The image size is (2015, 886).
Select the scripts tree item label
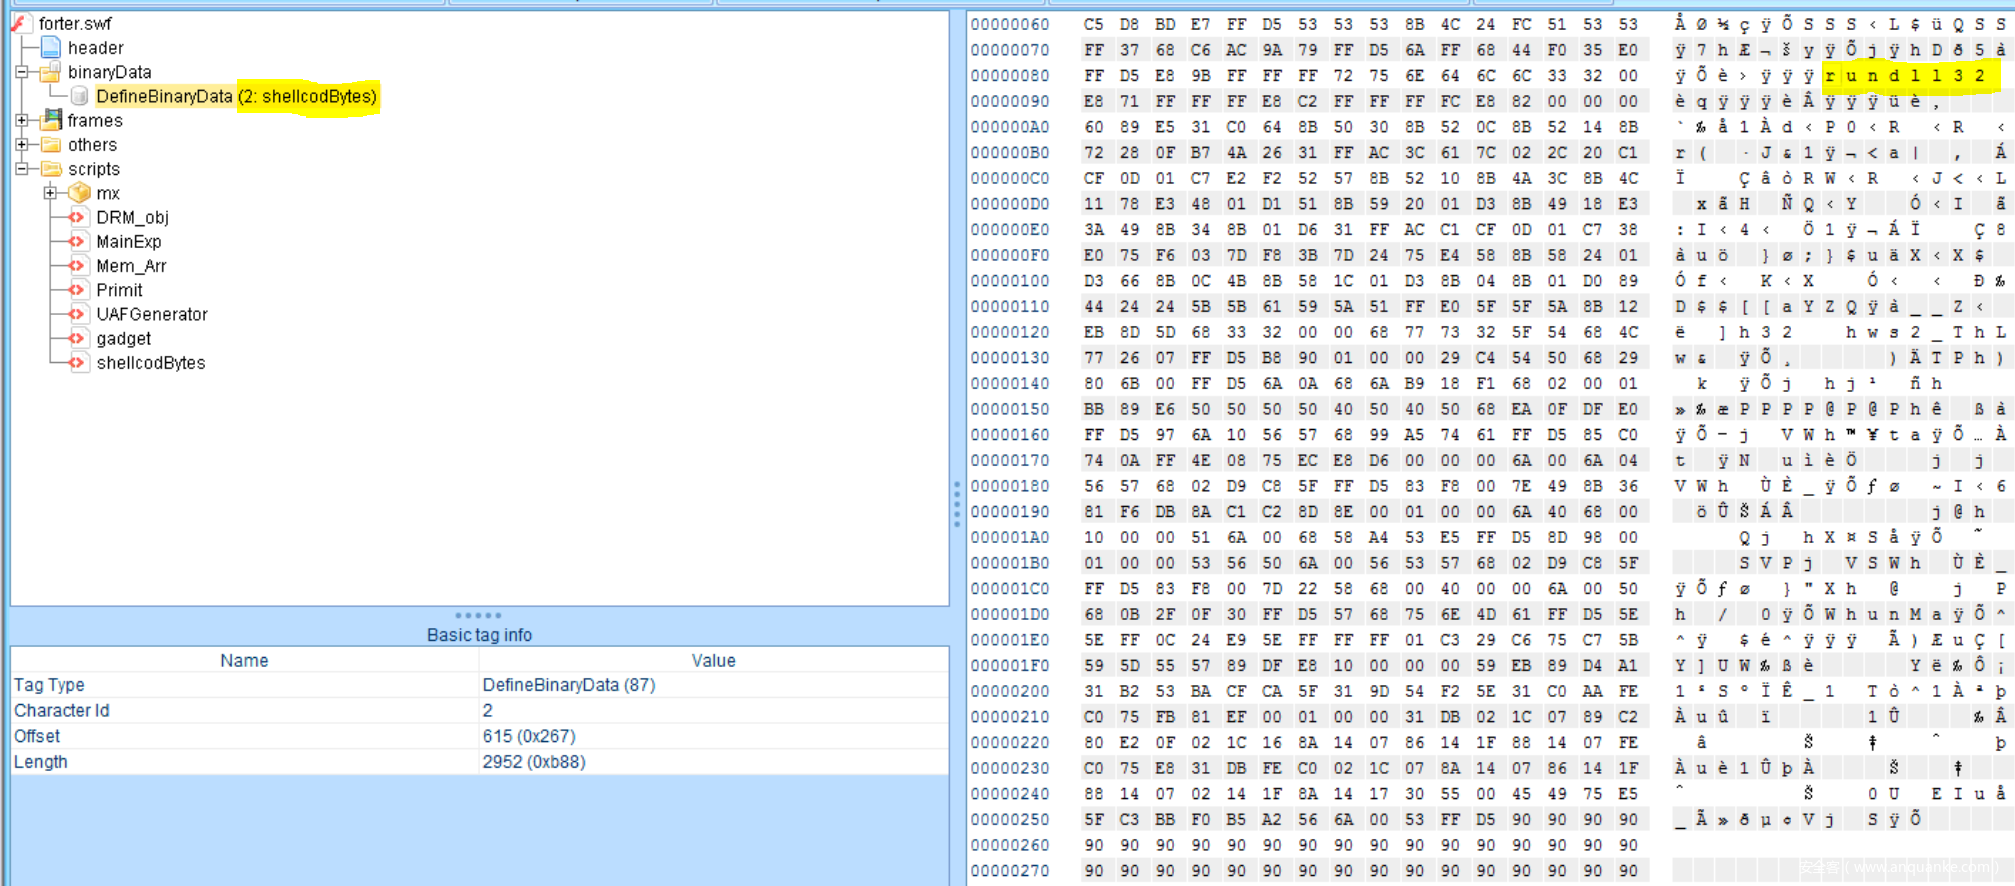[94, 169]
